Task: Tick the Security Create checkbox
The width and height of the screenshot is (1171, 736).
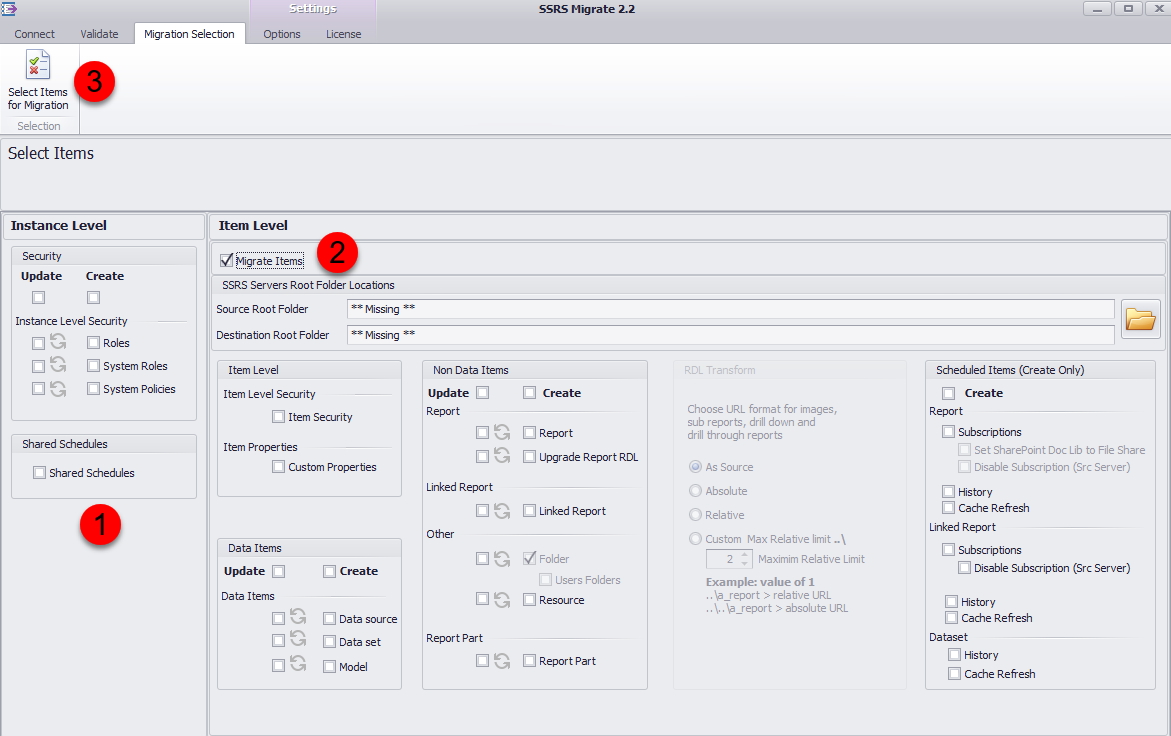Action: click(x=93, y=298)
